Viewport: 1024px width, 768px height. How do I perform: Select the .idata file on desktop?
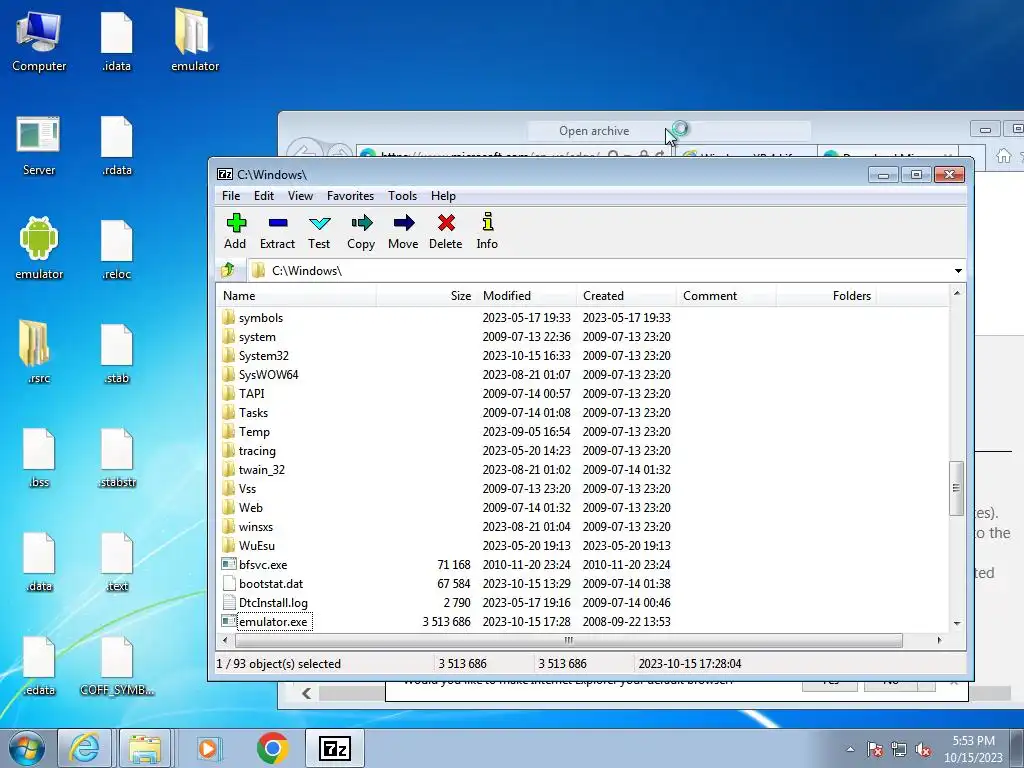(116, 41)
